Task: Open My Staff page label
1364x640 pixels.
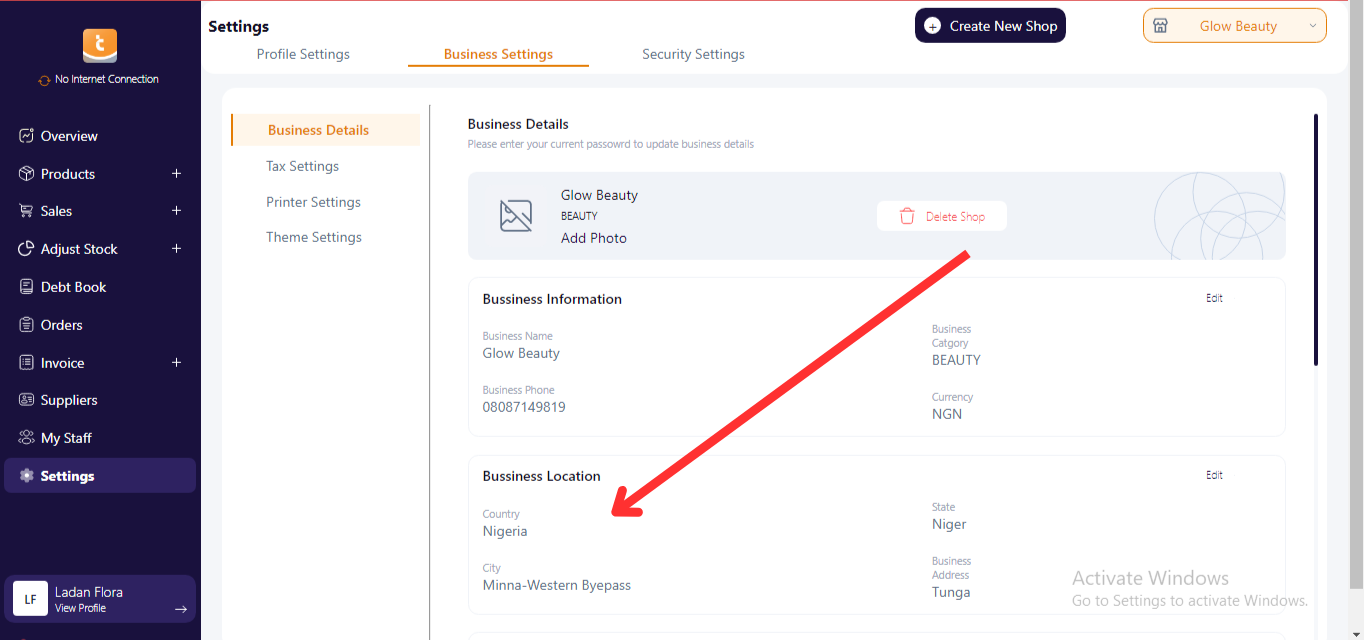Action: 66,438
